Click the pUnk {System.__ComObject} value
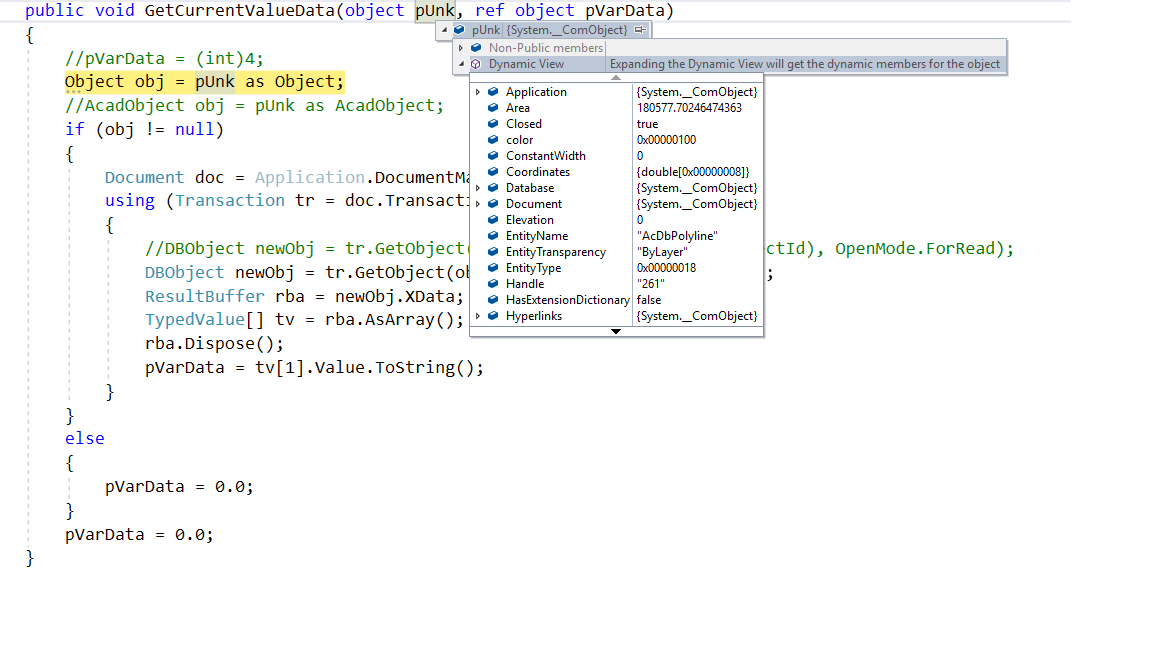The height and width of the screenshot is (648, 1152). [566, 30]
